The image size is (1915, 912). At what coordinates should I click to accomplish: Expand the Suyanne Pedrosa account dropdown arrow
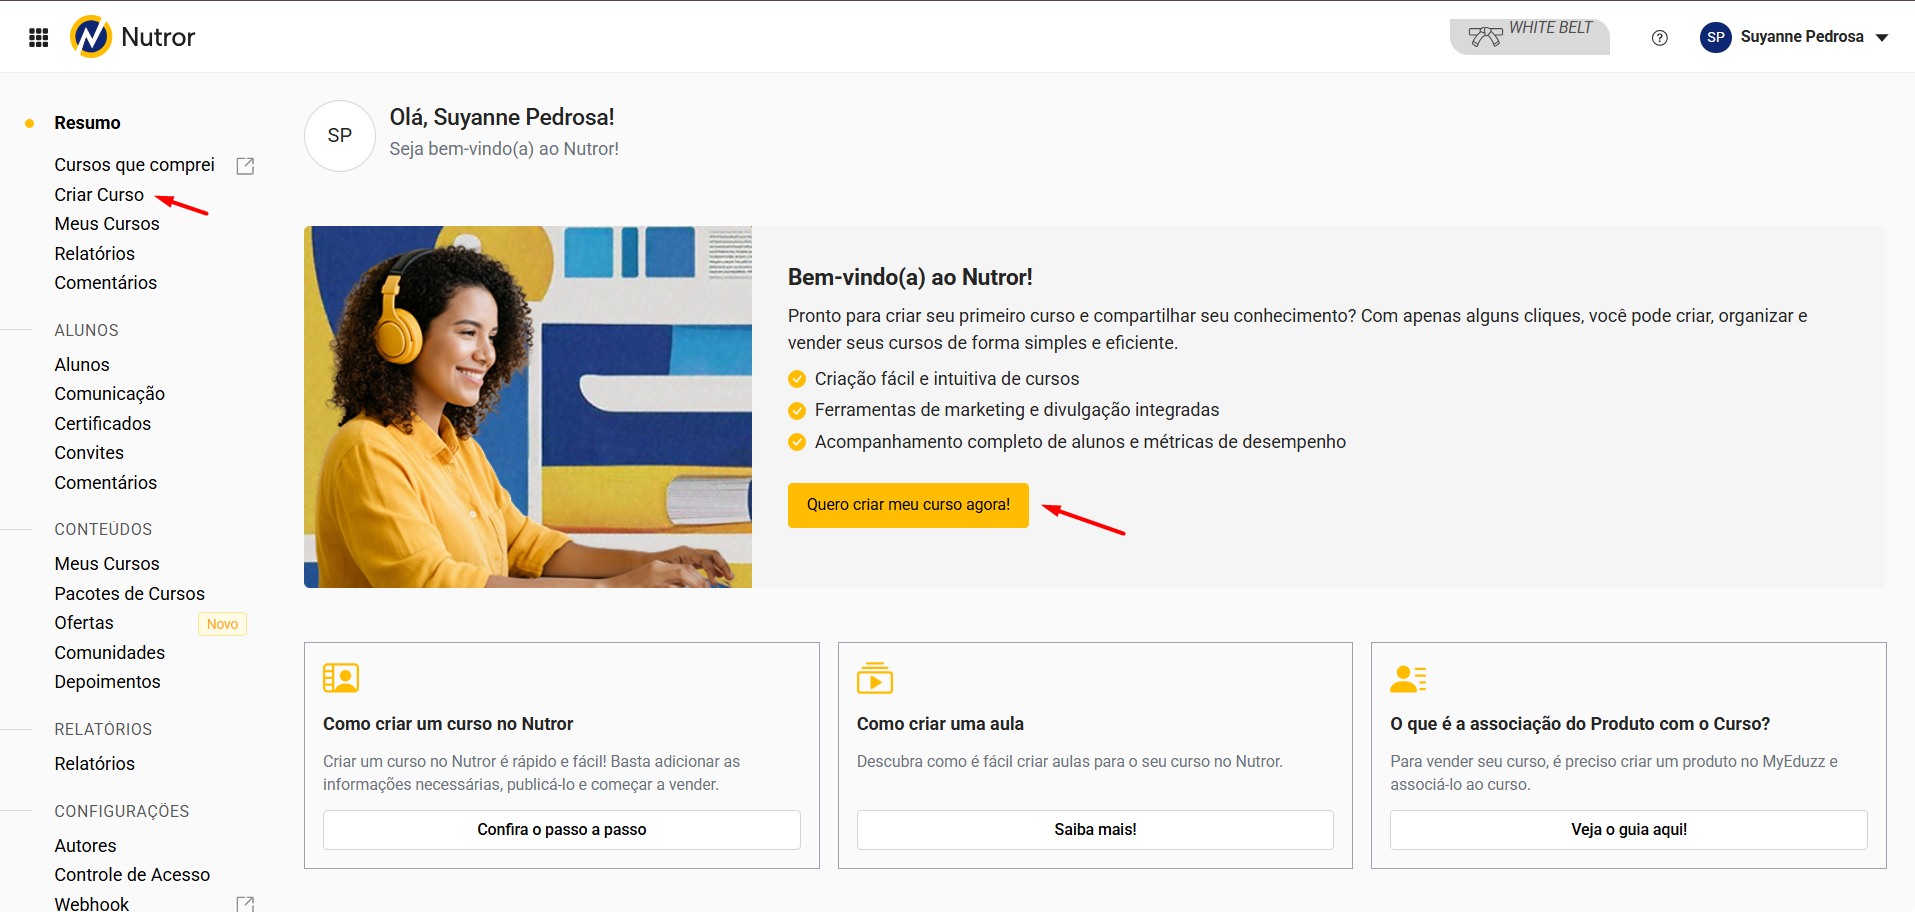(1882, 38)
